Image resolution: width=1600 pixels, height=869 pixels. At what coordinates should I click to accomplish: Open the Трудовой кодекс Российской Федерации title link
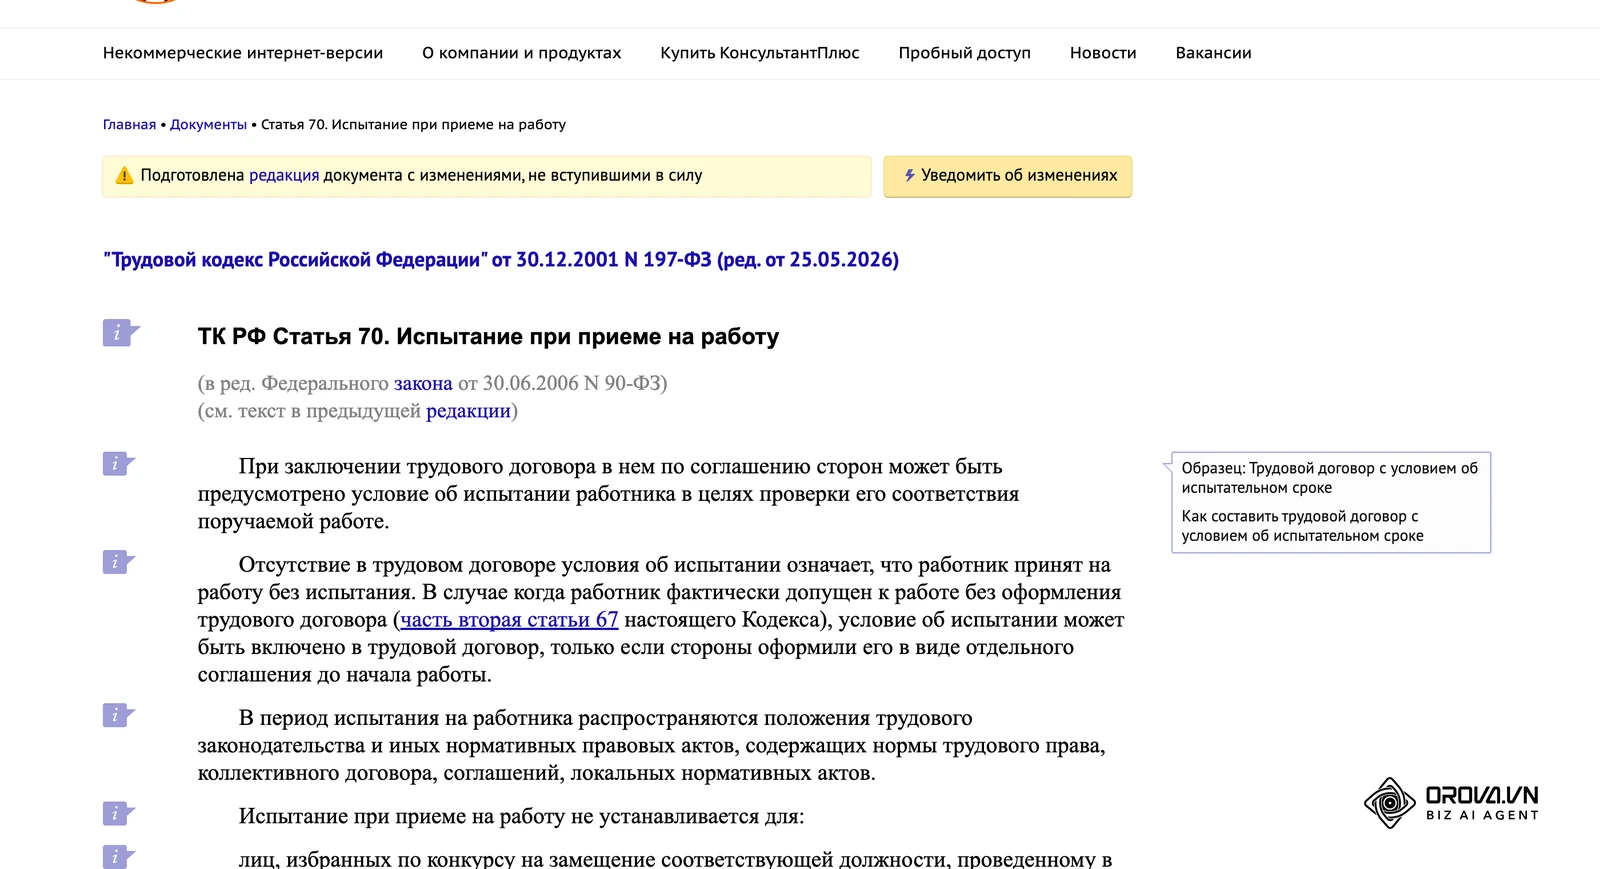[x=501, y=260]
